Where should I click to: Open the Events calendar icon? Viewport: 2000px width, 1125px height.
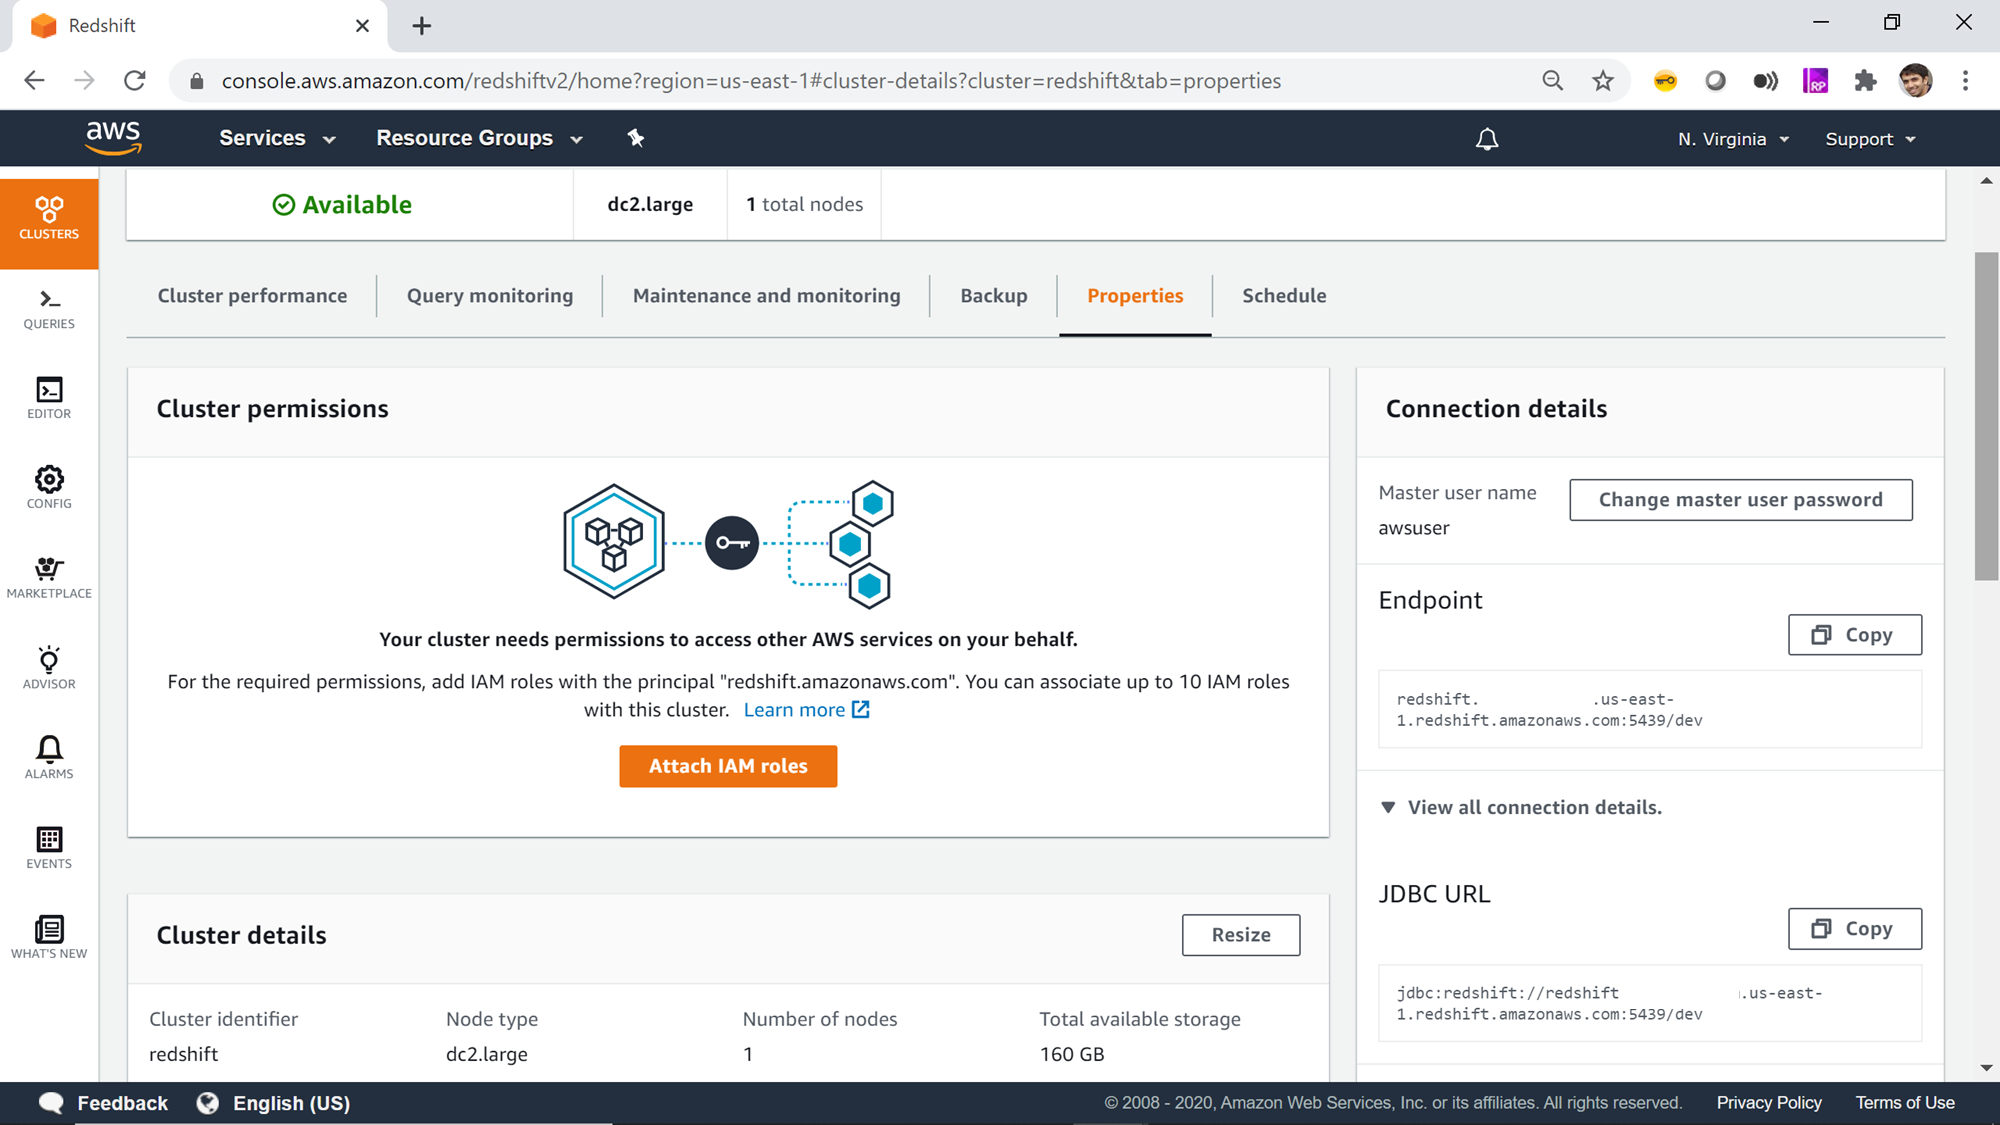coord(49,848)
